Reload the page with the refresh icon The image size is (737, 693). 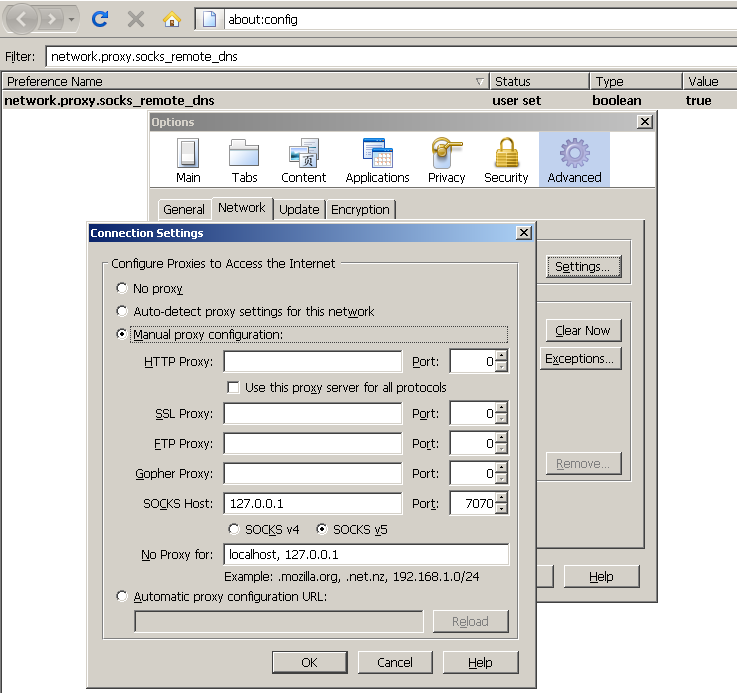pos(100,19)
